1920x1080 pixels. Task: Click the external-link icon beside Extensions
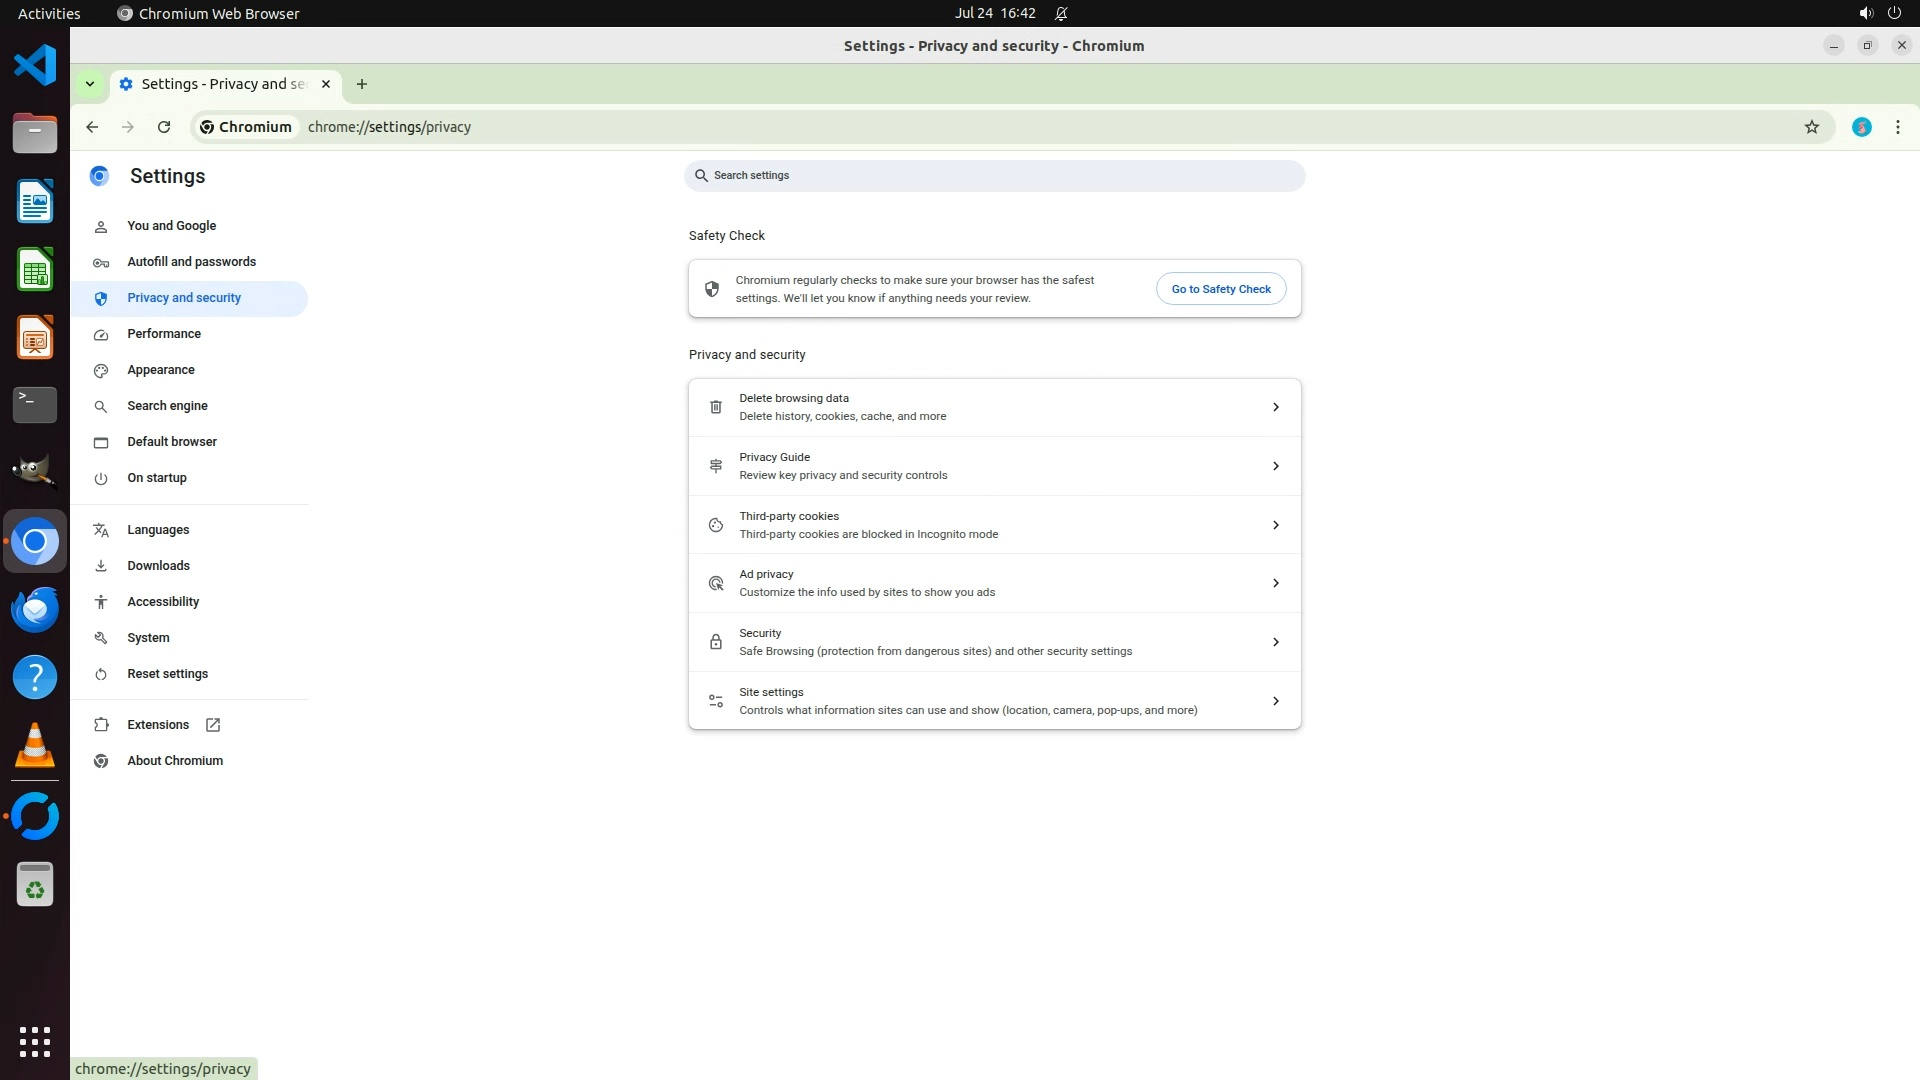213,725
